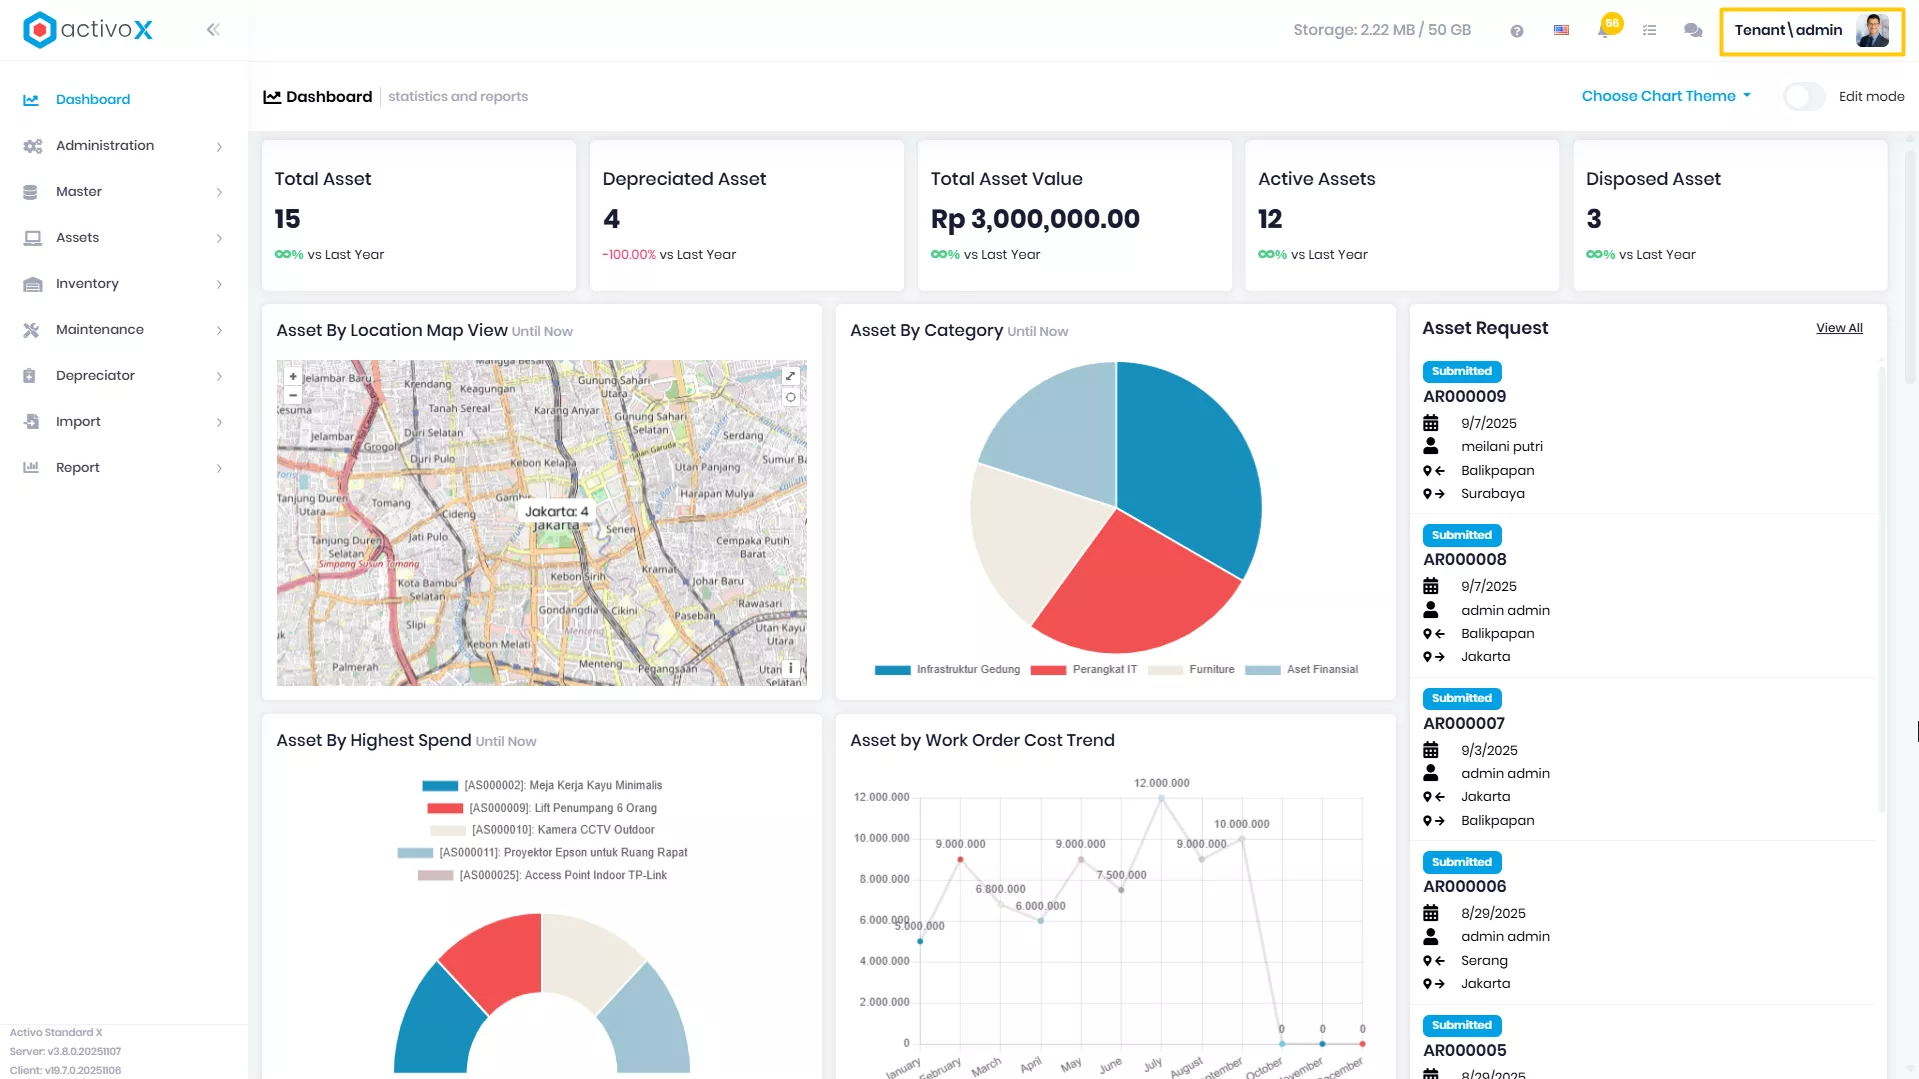The width and height of the screenshot is (1919, 1079).
Task: Click the 'Disposed Asset' card value 3
Action: point(1594,219)
